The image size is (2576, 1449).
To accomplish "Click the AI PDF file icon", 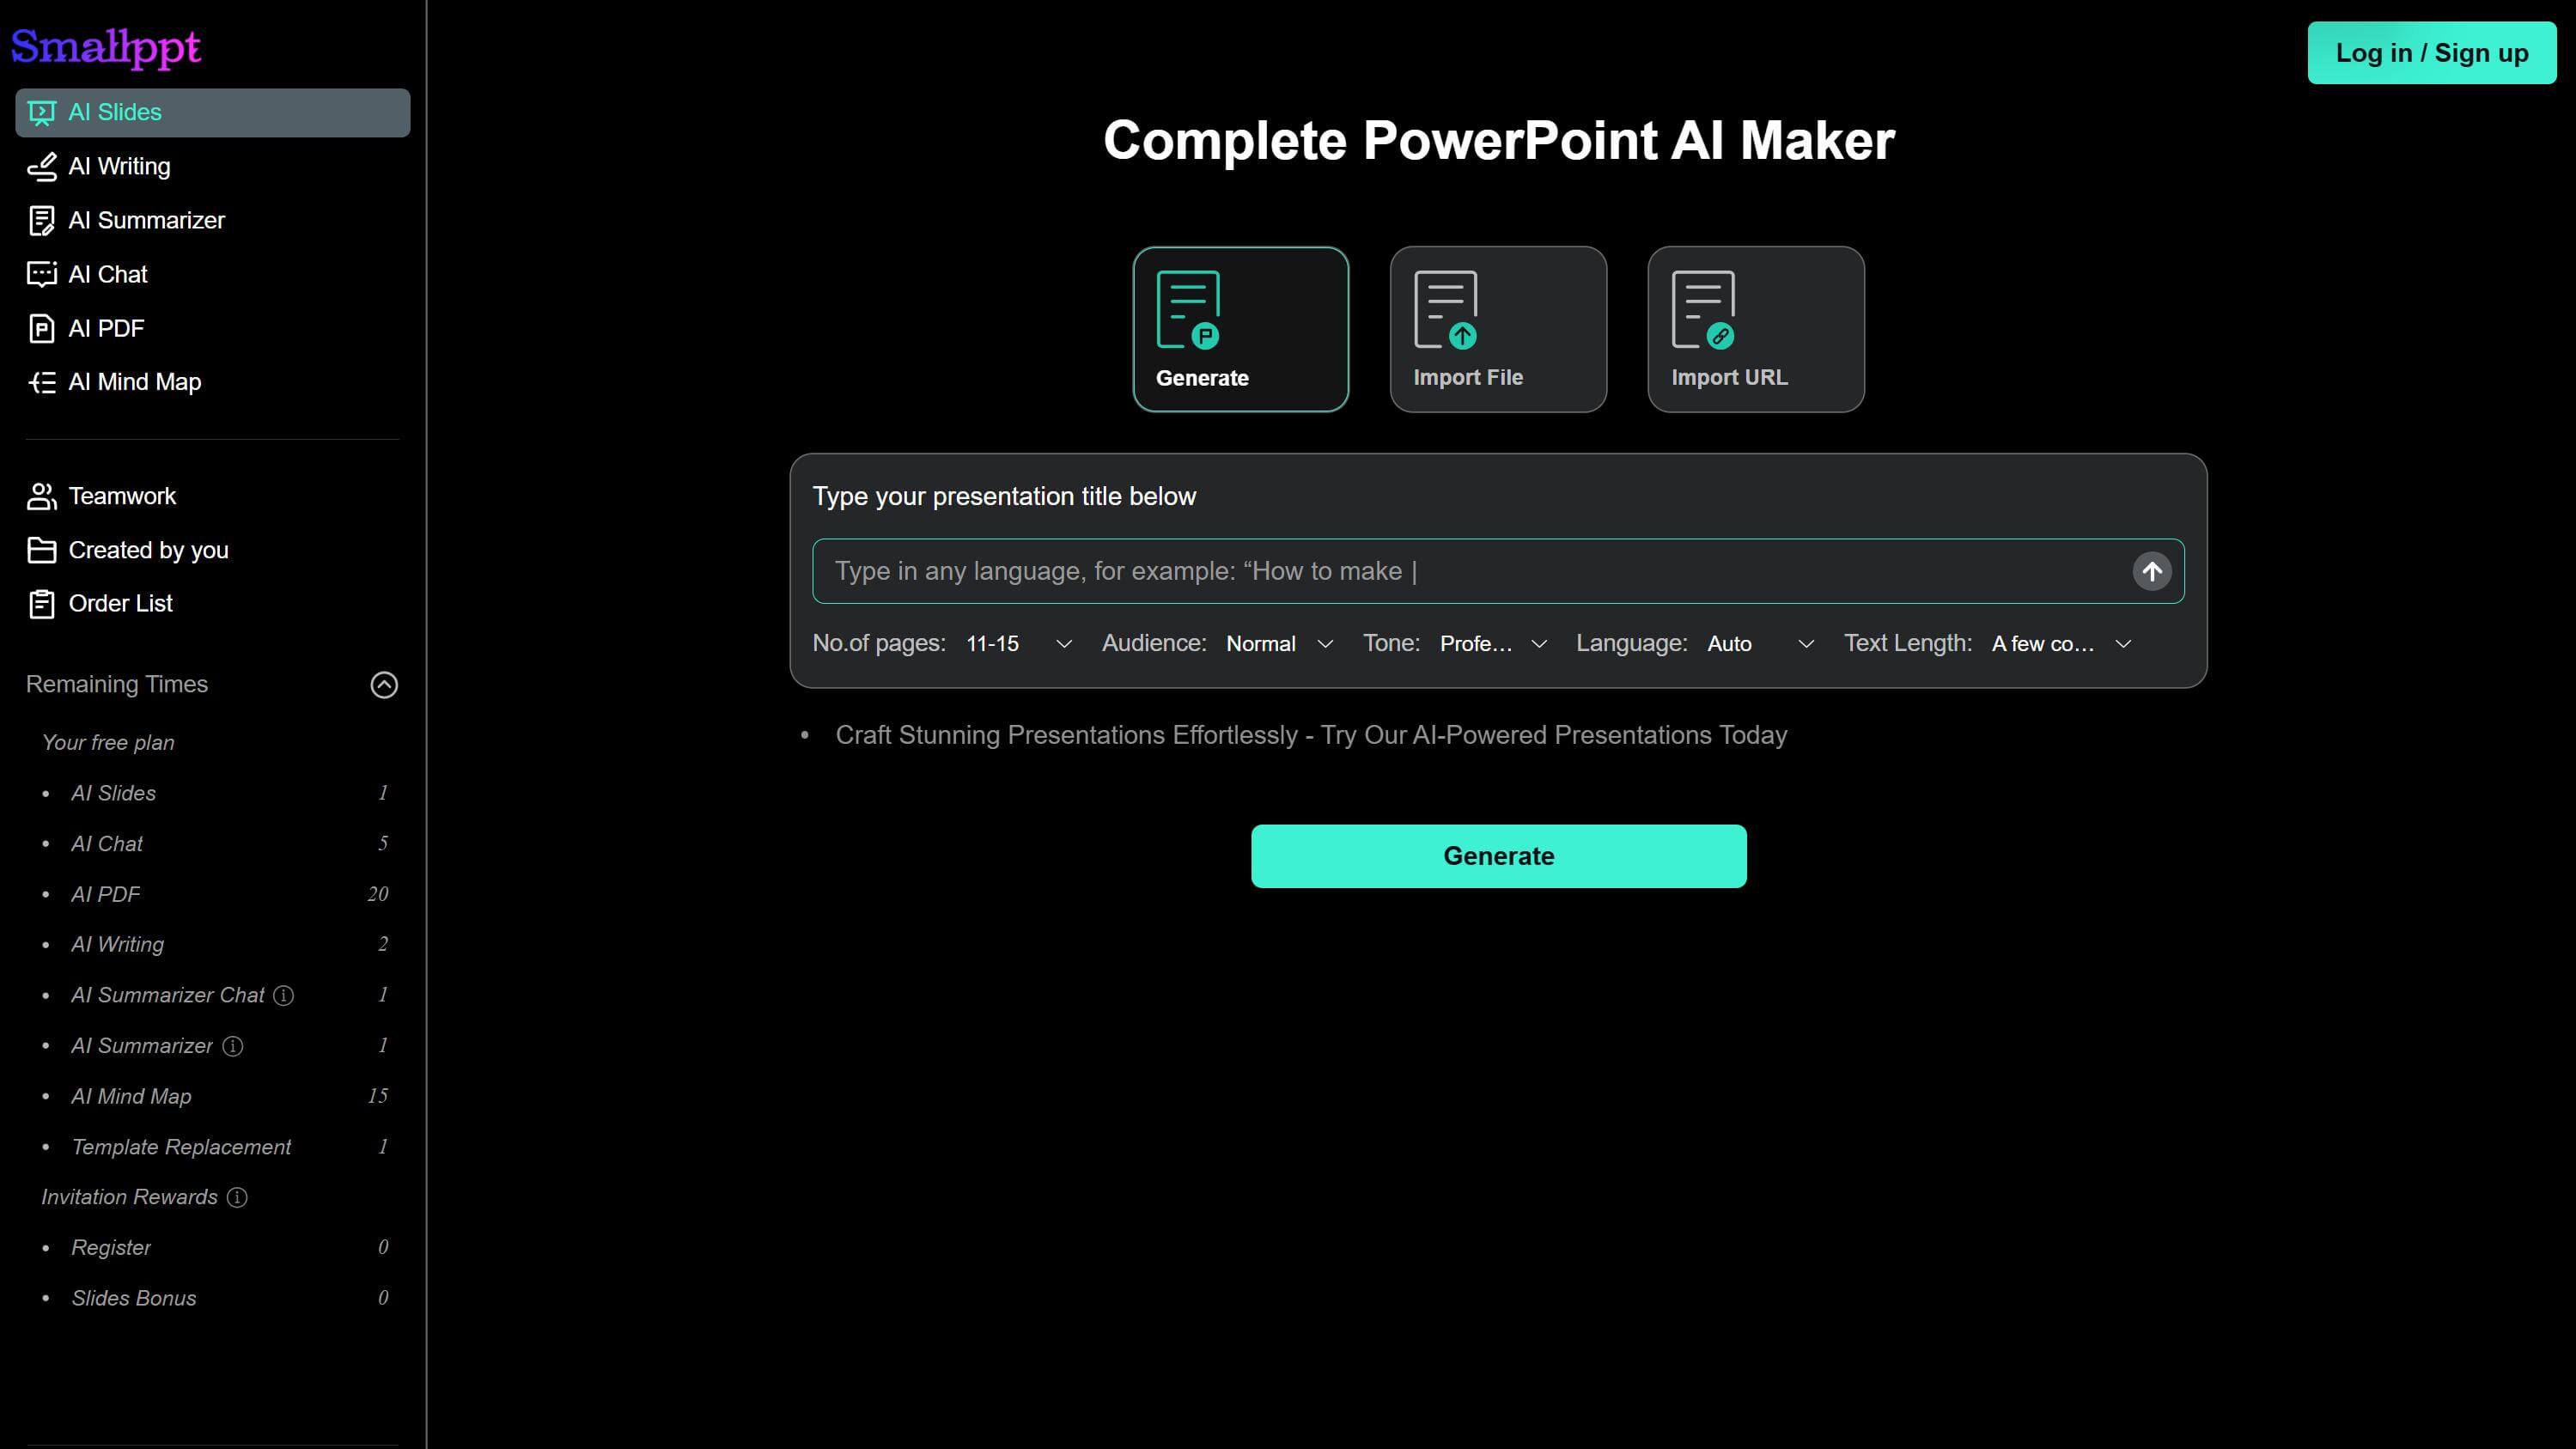I will (x=42, y=329).
